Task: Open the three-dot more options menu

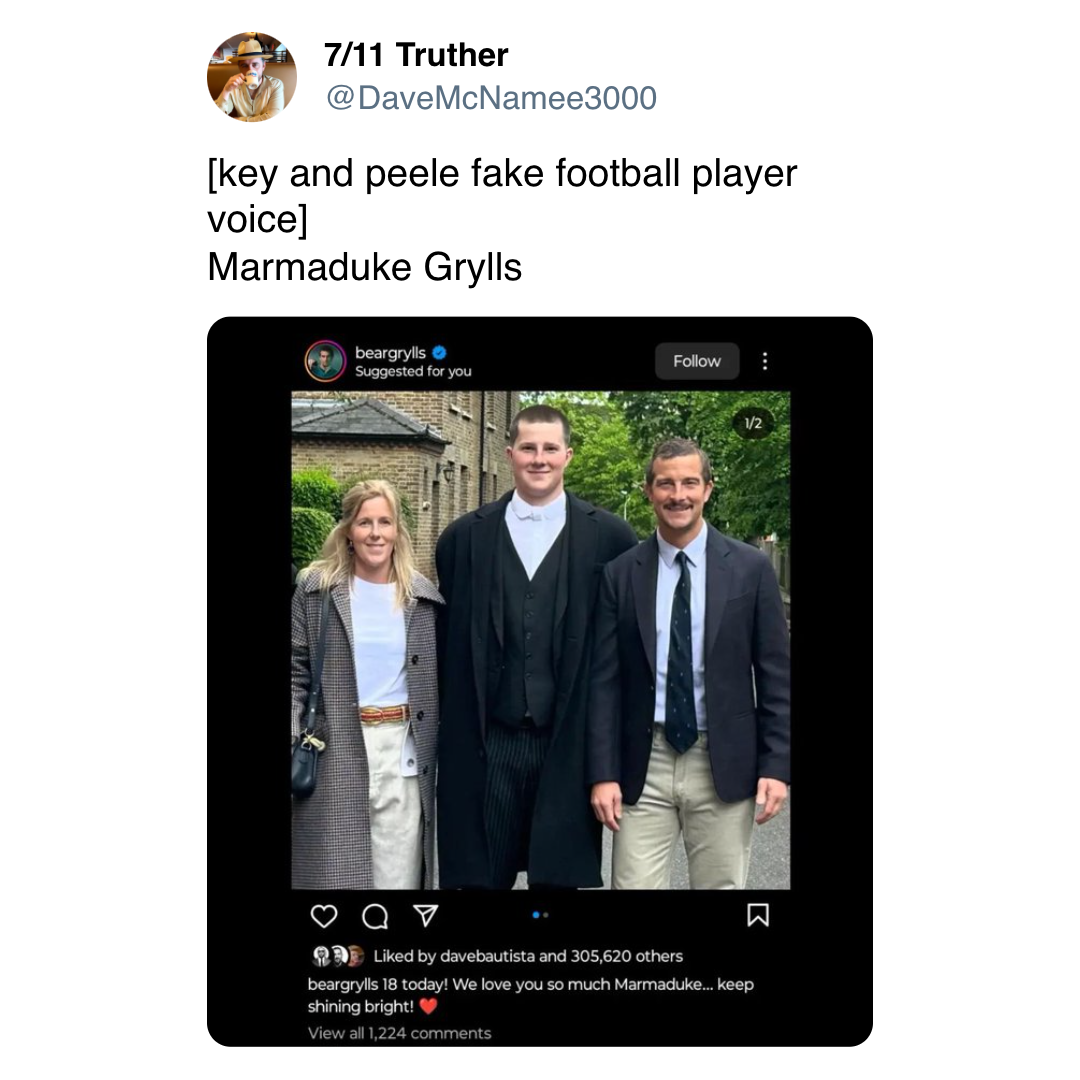Action: 765,361
